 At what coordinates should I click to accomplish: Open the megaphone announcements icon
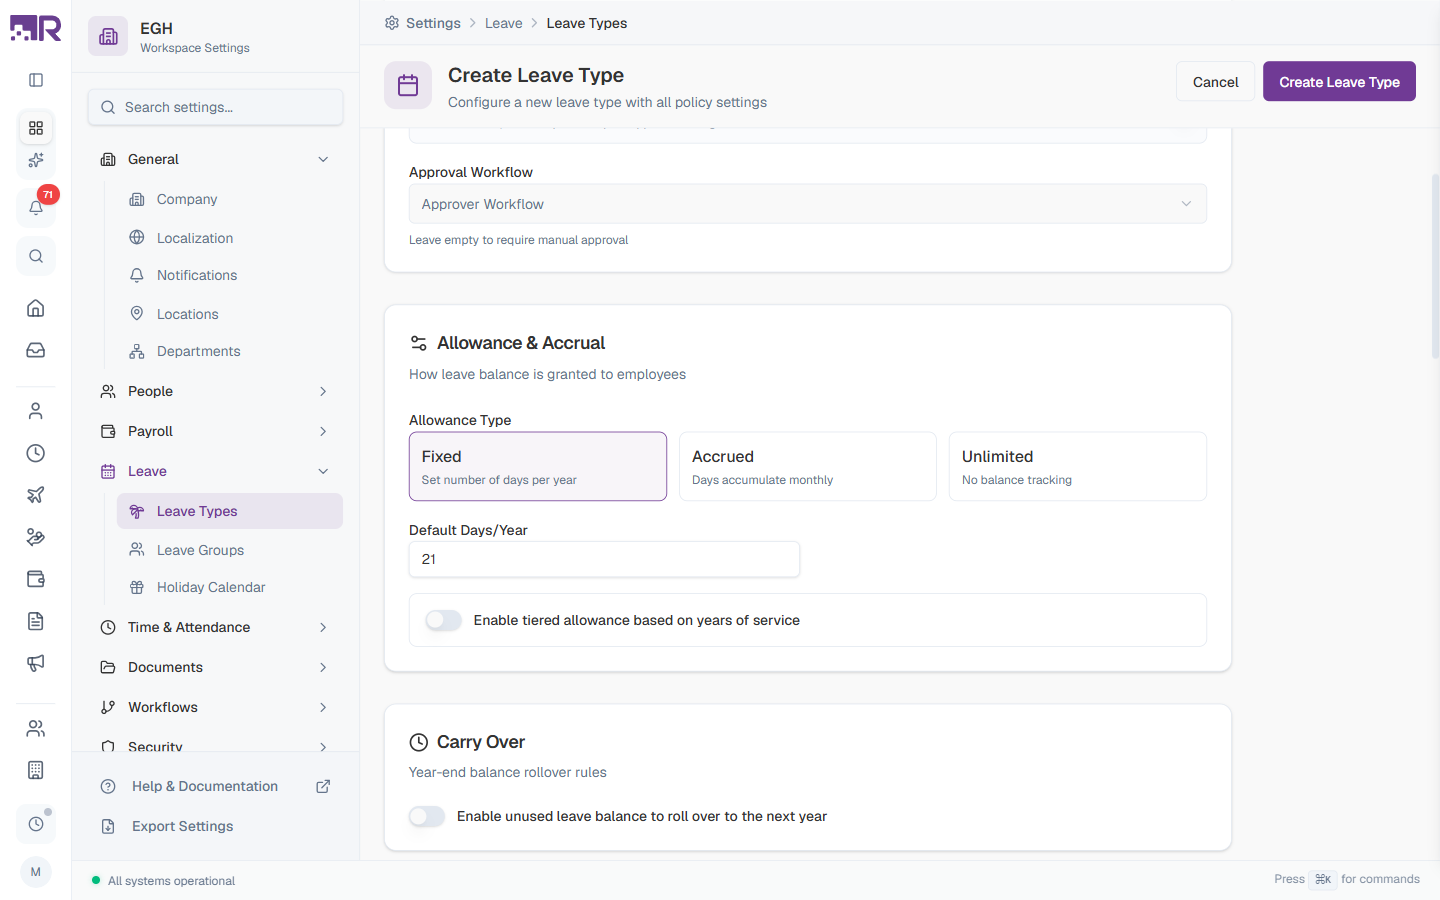[36, 663]
